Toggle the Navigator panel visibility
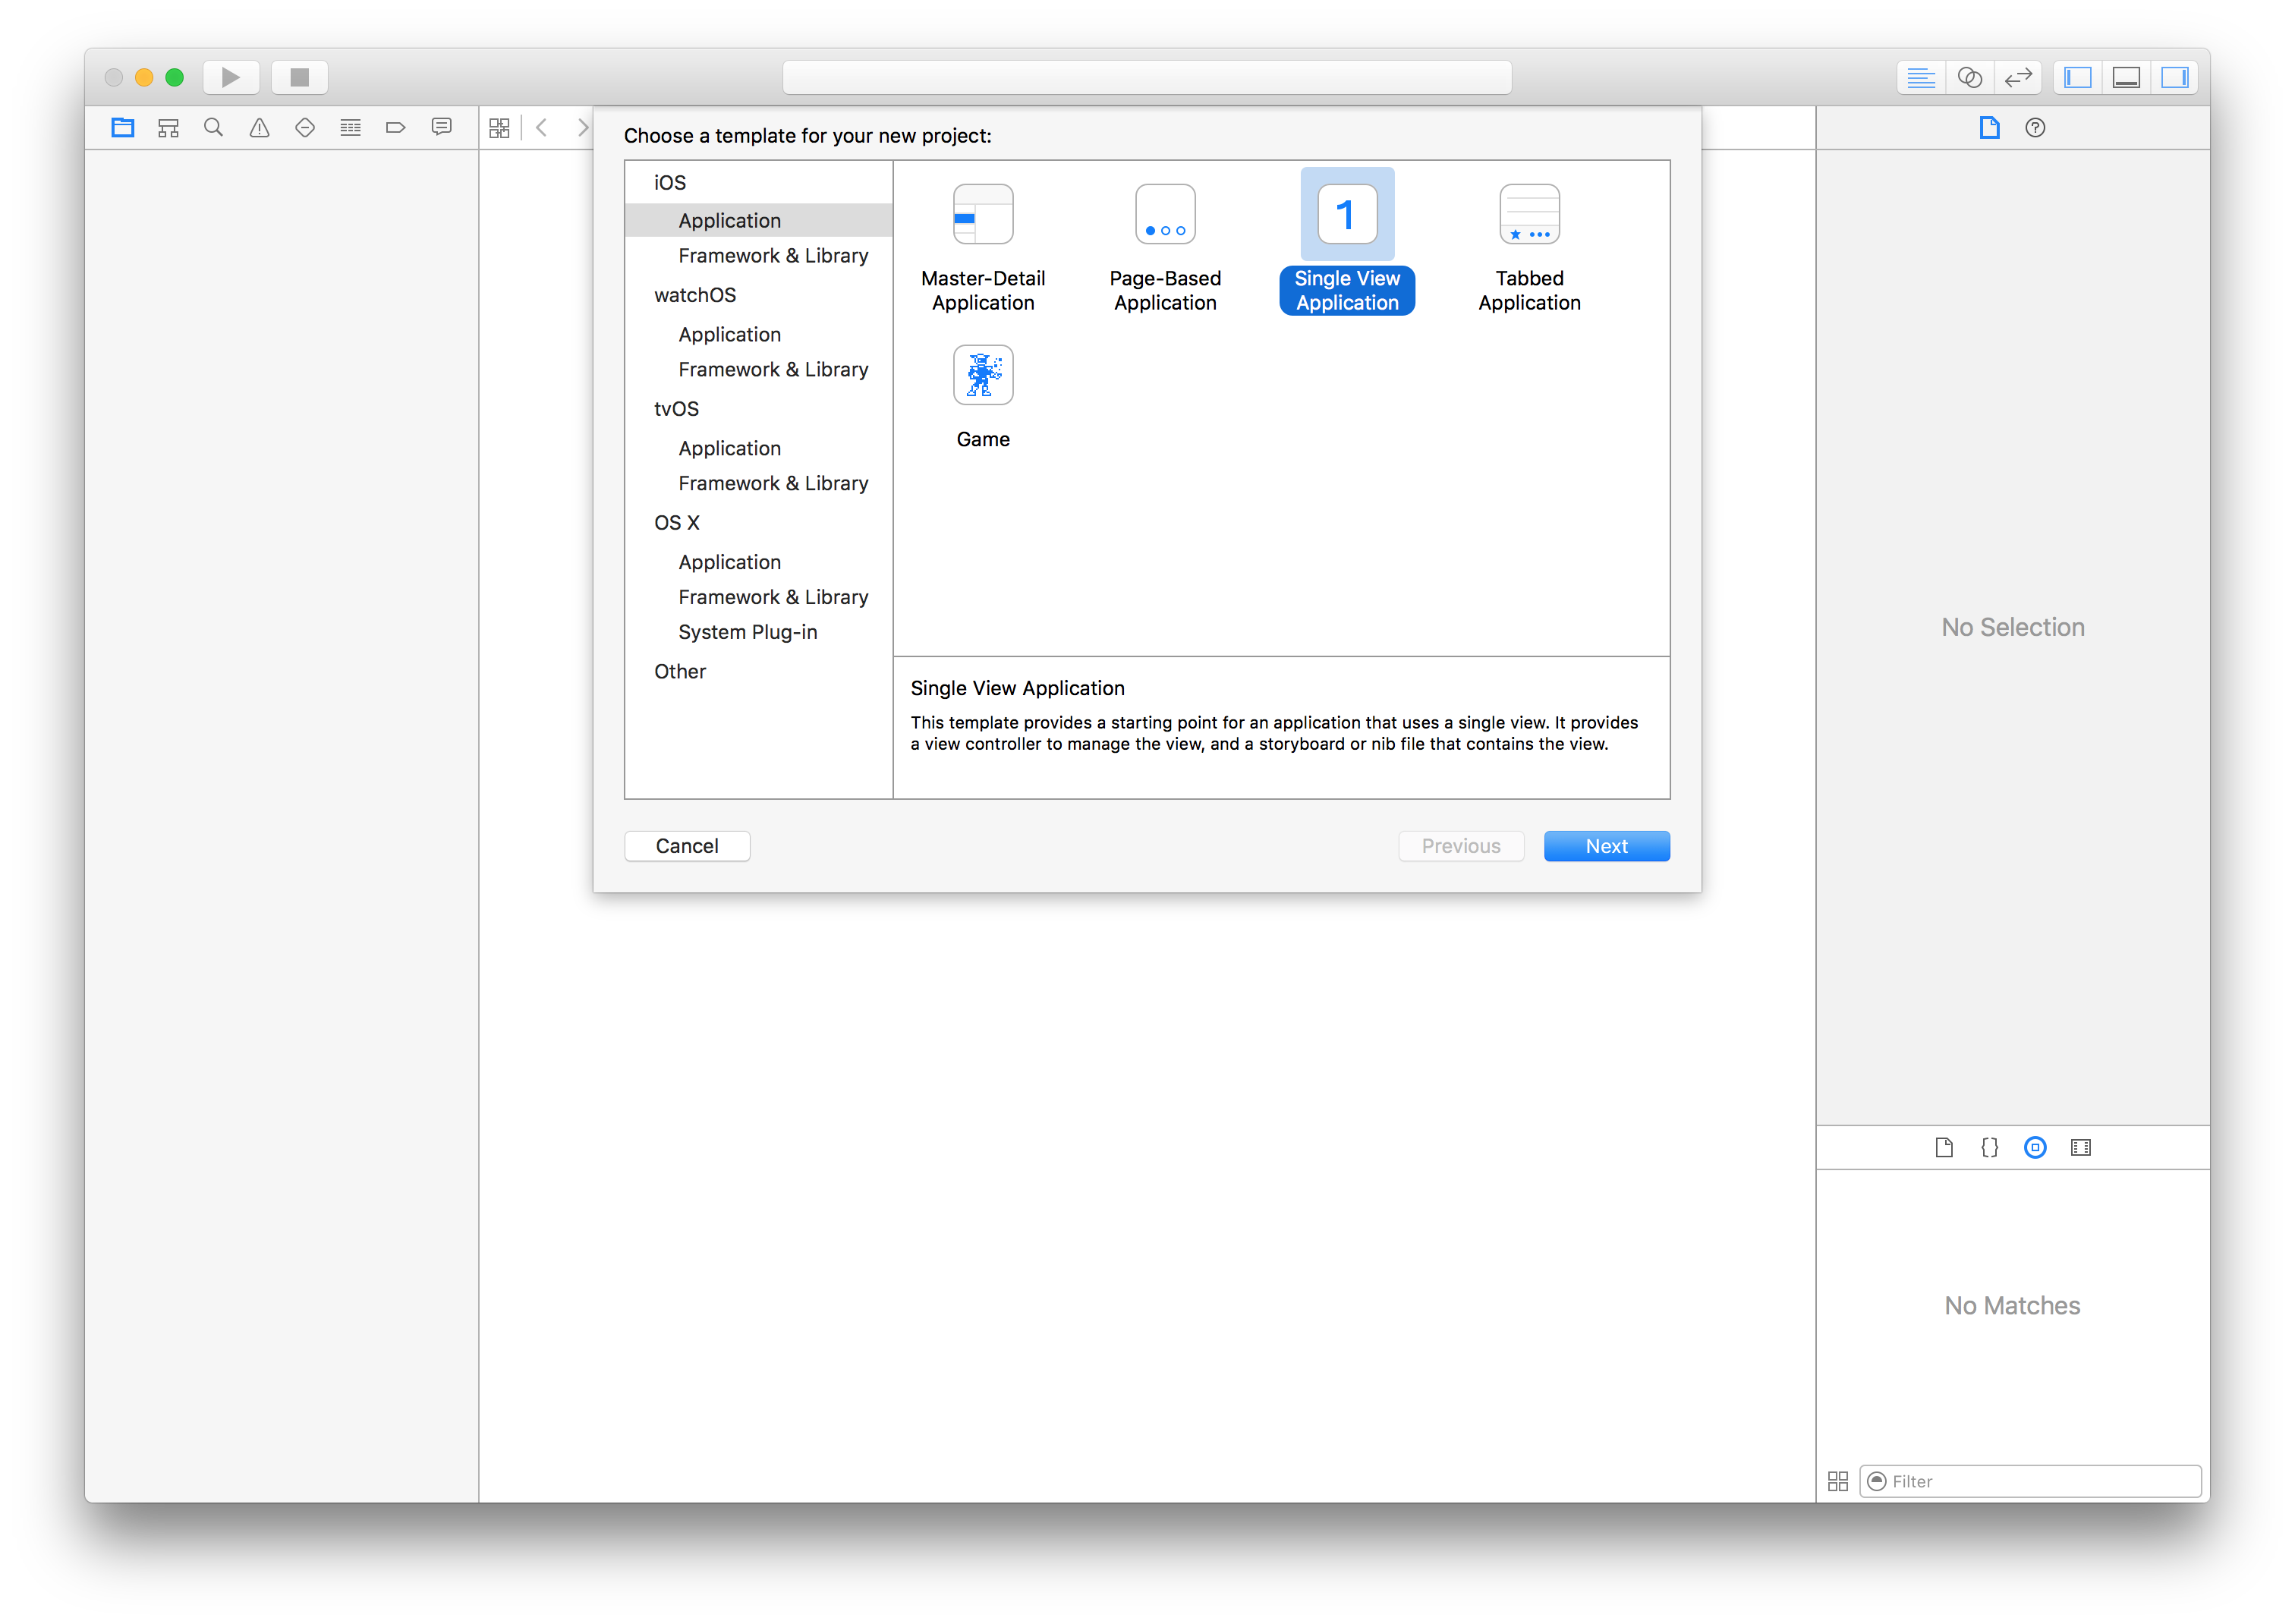Viewport: 2295px width, 1624px height. [x=2077, y=78]
